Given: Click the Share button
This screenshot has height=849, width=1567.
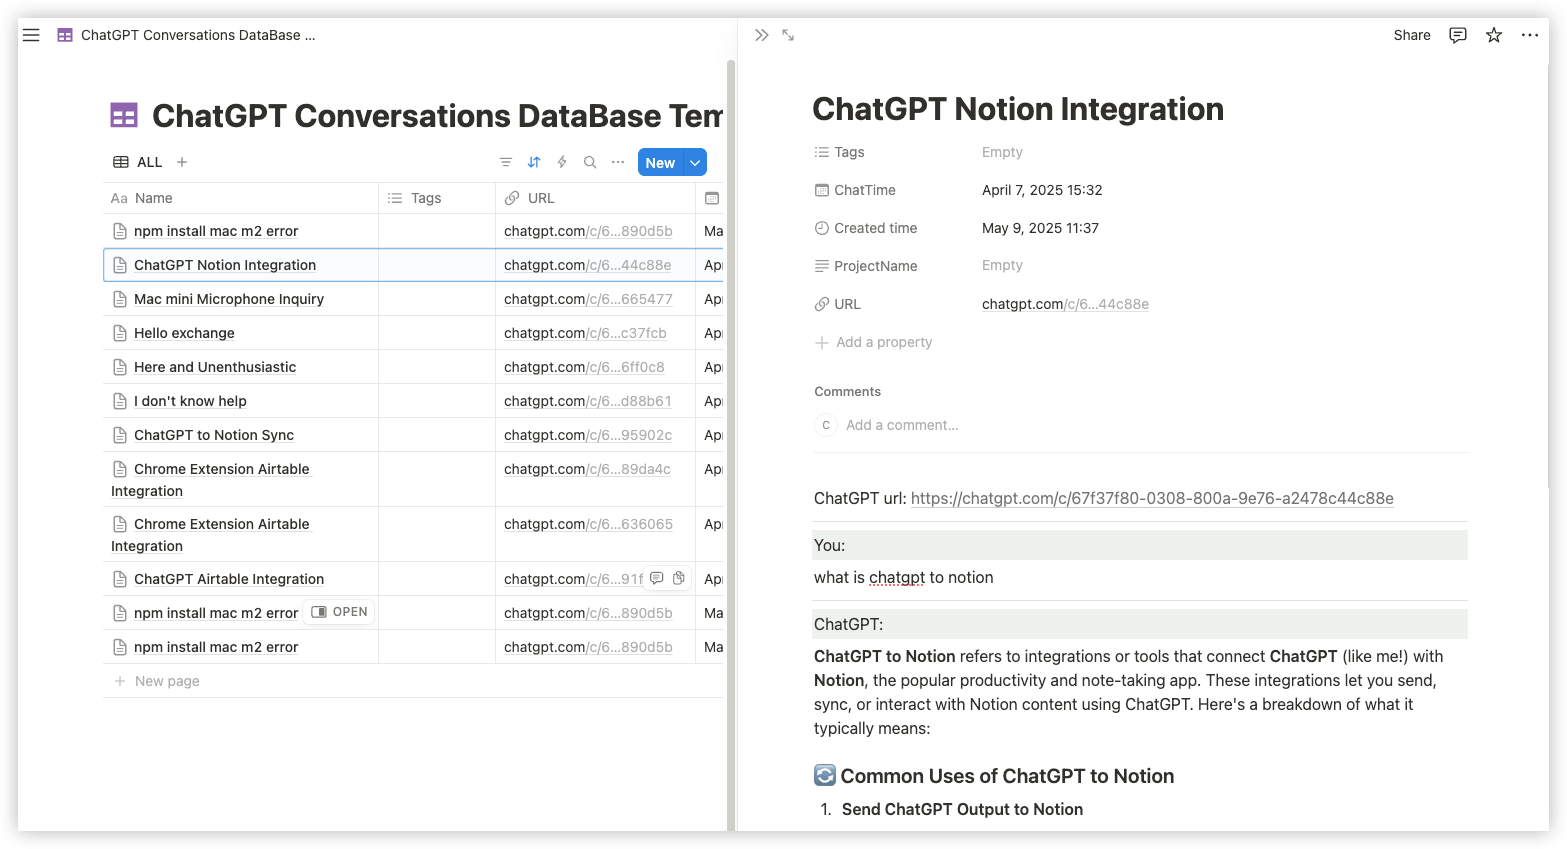Looking at the screenshot, I should tap(1411, 35).
